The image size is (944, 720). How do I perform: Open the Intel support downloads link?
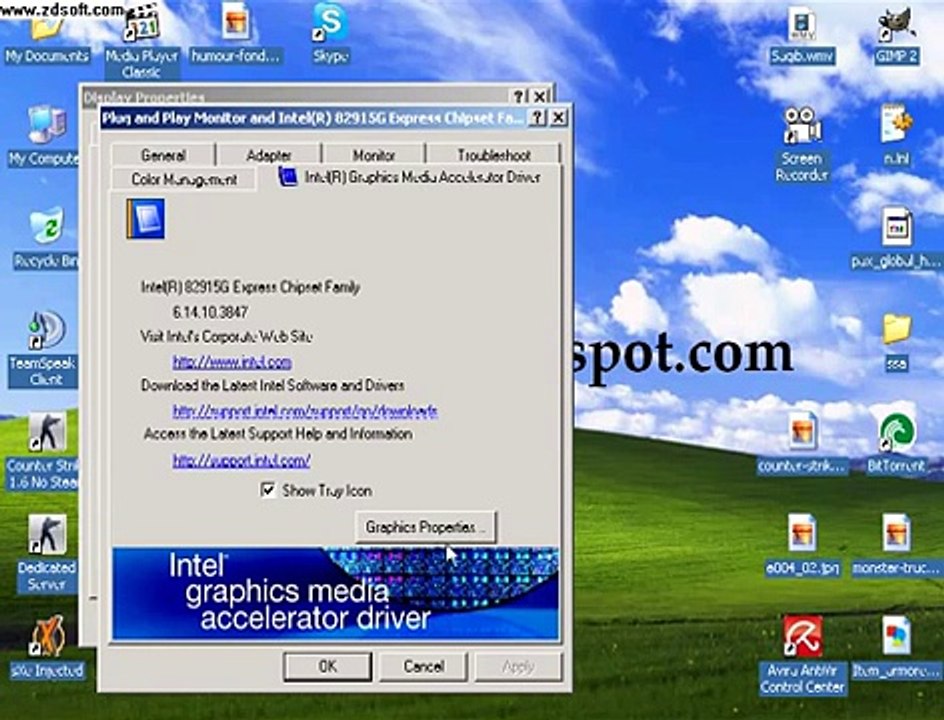point(305,411)
